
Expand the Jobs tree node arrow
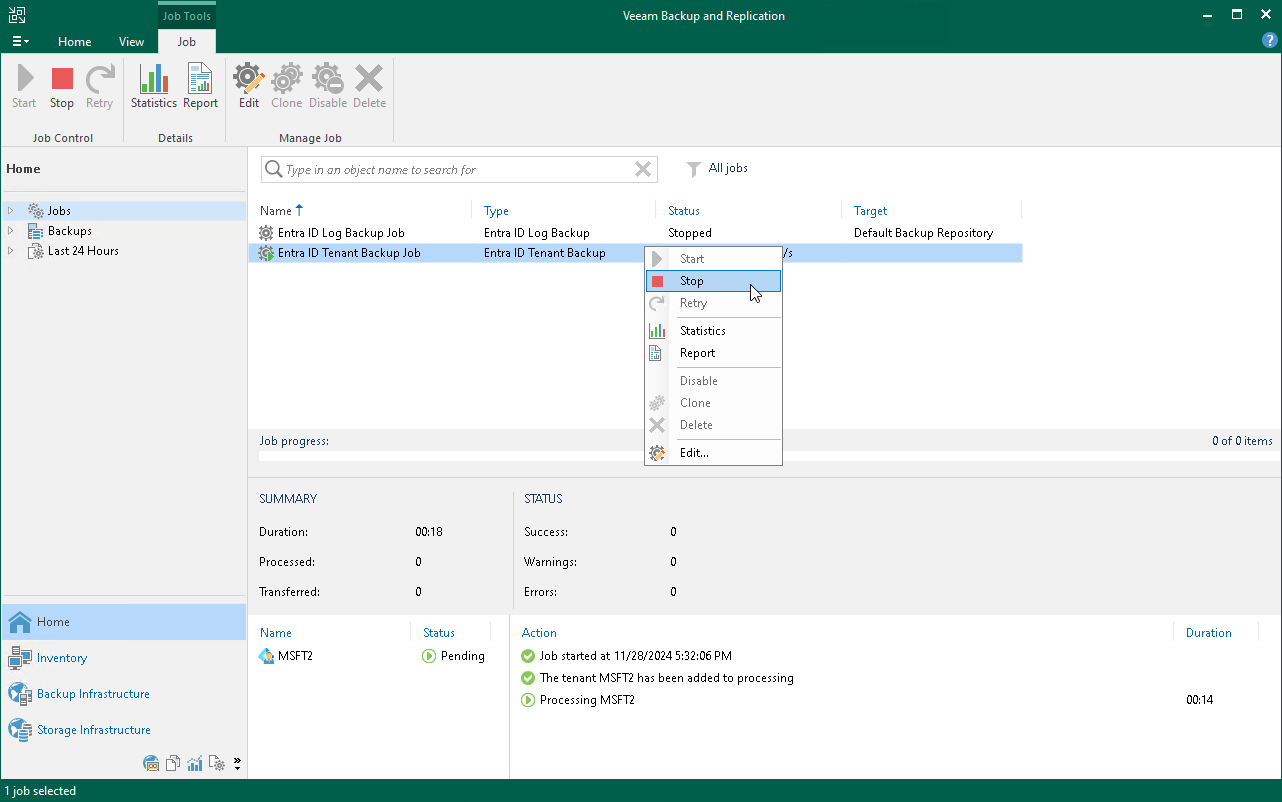pyautogui.click(x=11, y=211)
